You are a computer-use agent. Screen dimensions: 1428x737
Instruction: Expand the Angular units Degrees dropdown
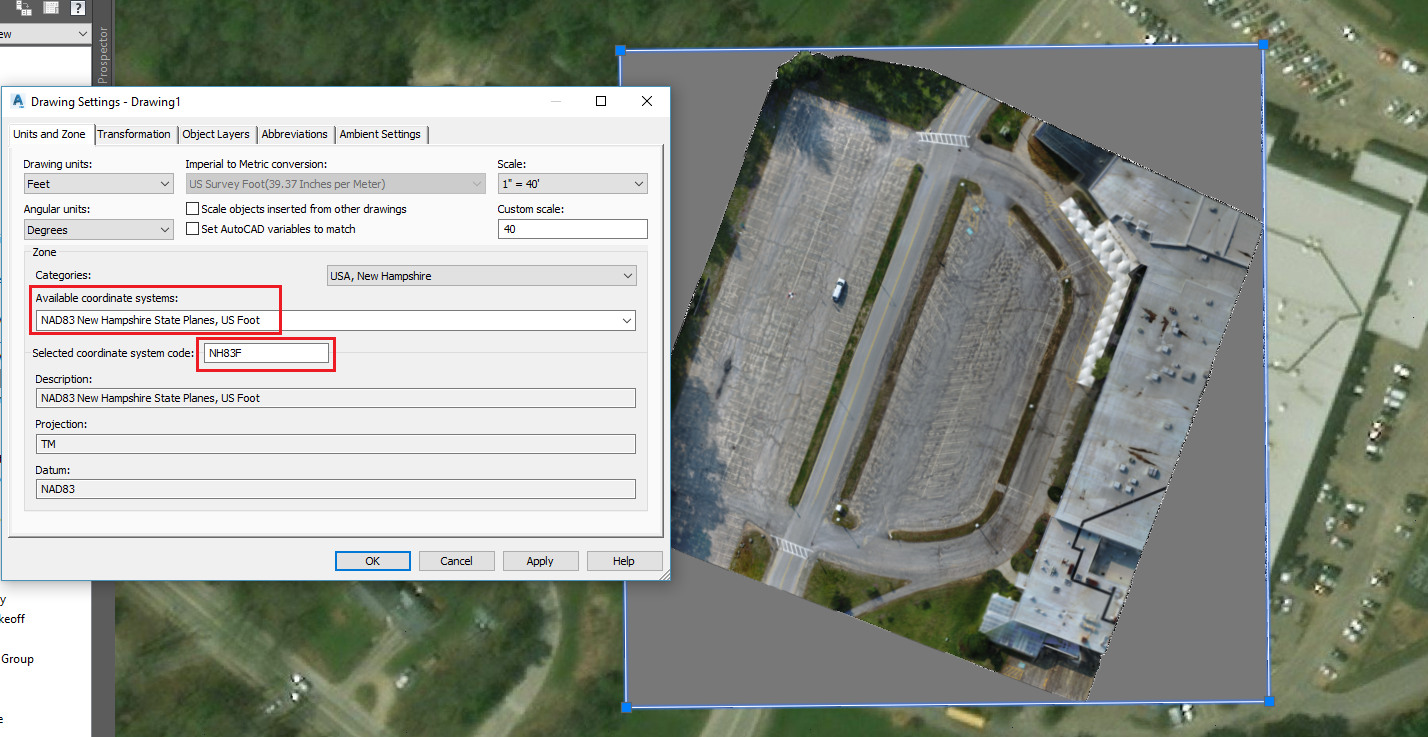click(x=99, y=230)
